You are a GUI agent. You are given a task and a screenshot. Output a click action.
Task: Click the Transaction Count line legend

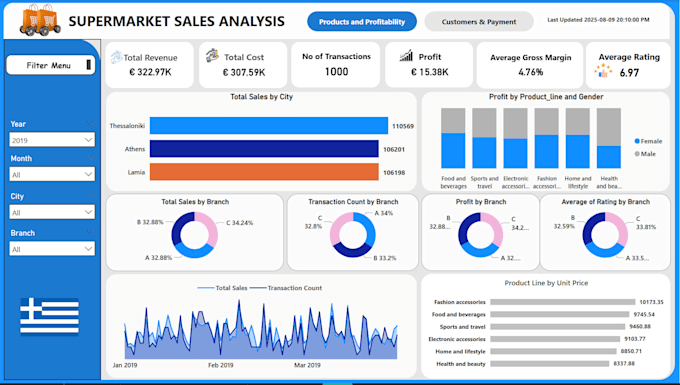[x=286, y=288]
